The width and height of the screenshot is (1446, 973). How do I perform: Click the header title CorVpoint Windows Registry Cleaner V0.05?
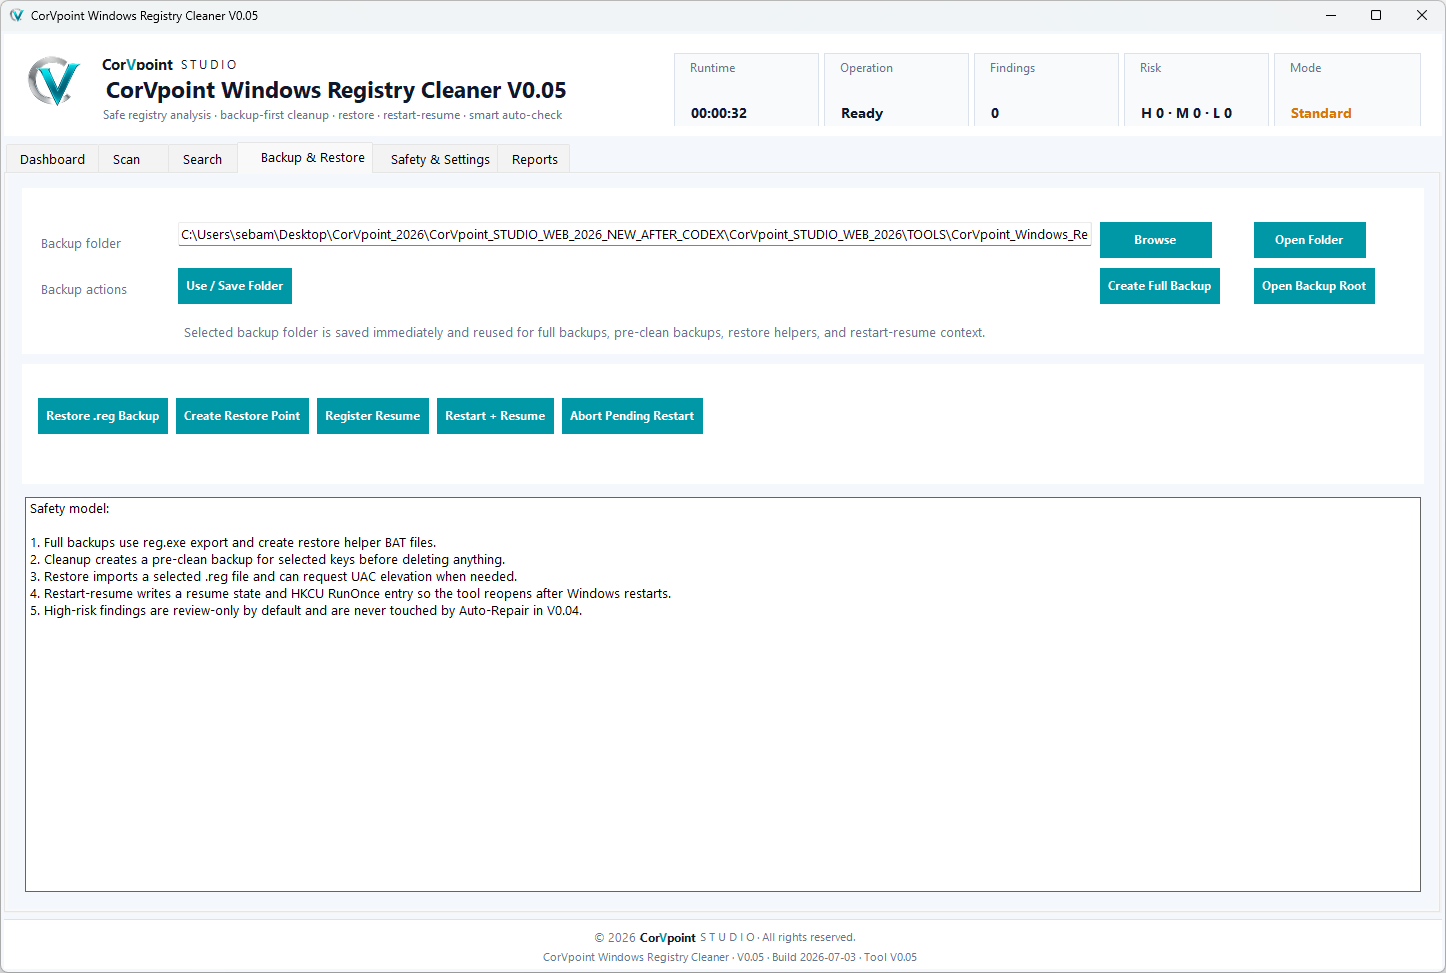click(336, 90)
